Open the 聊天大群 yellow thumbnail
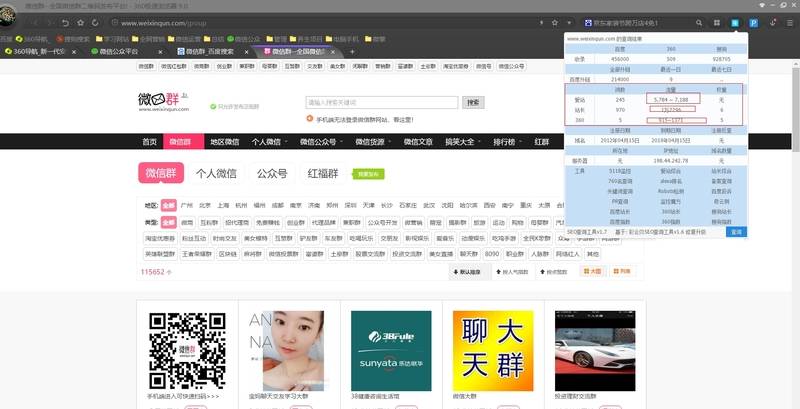 493,351
